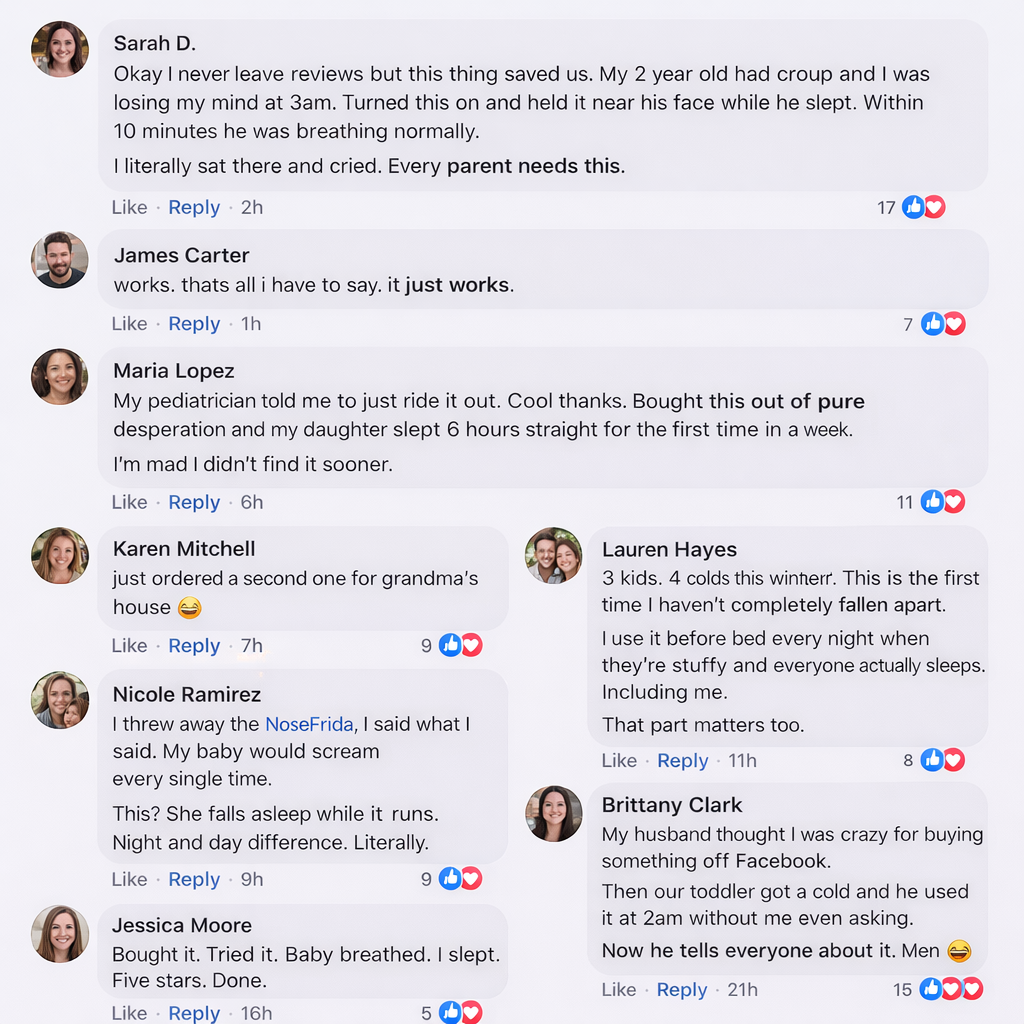Screen dimensions: 1024x1024
Task: Click reaction icons on Jessica Moore's comment
Action: pos(461,1013)
